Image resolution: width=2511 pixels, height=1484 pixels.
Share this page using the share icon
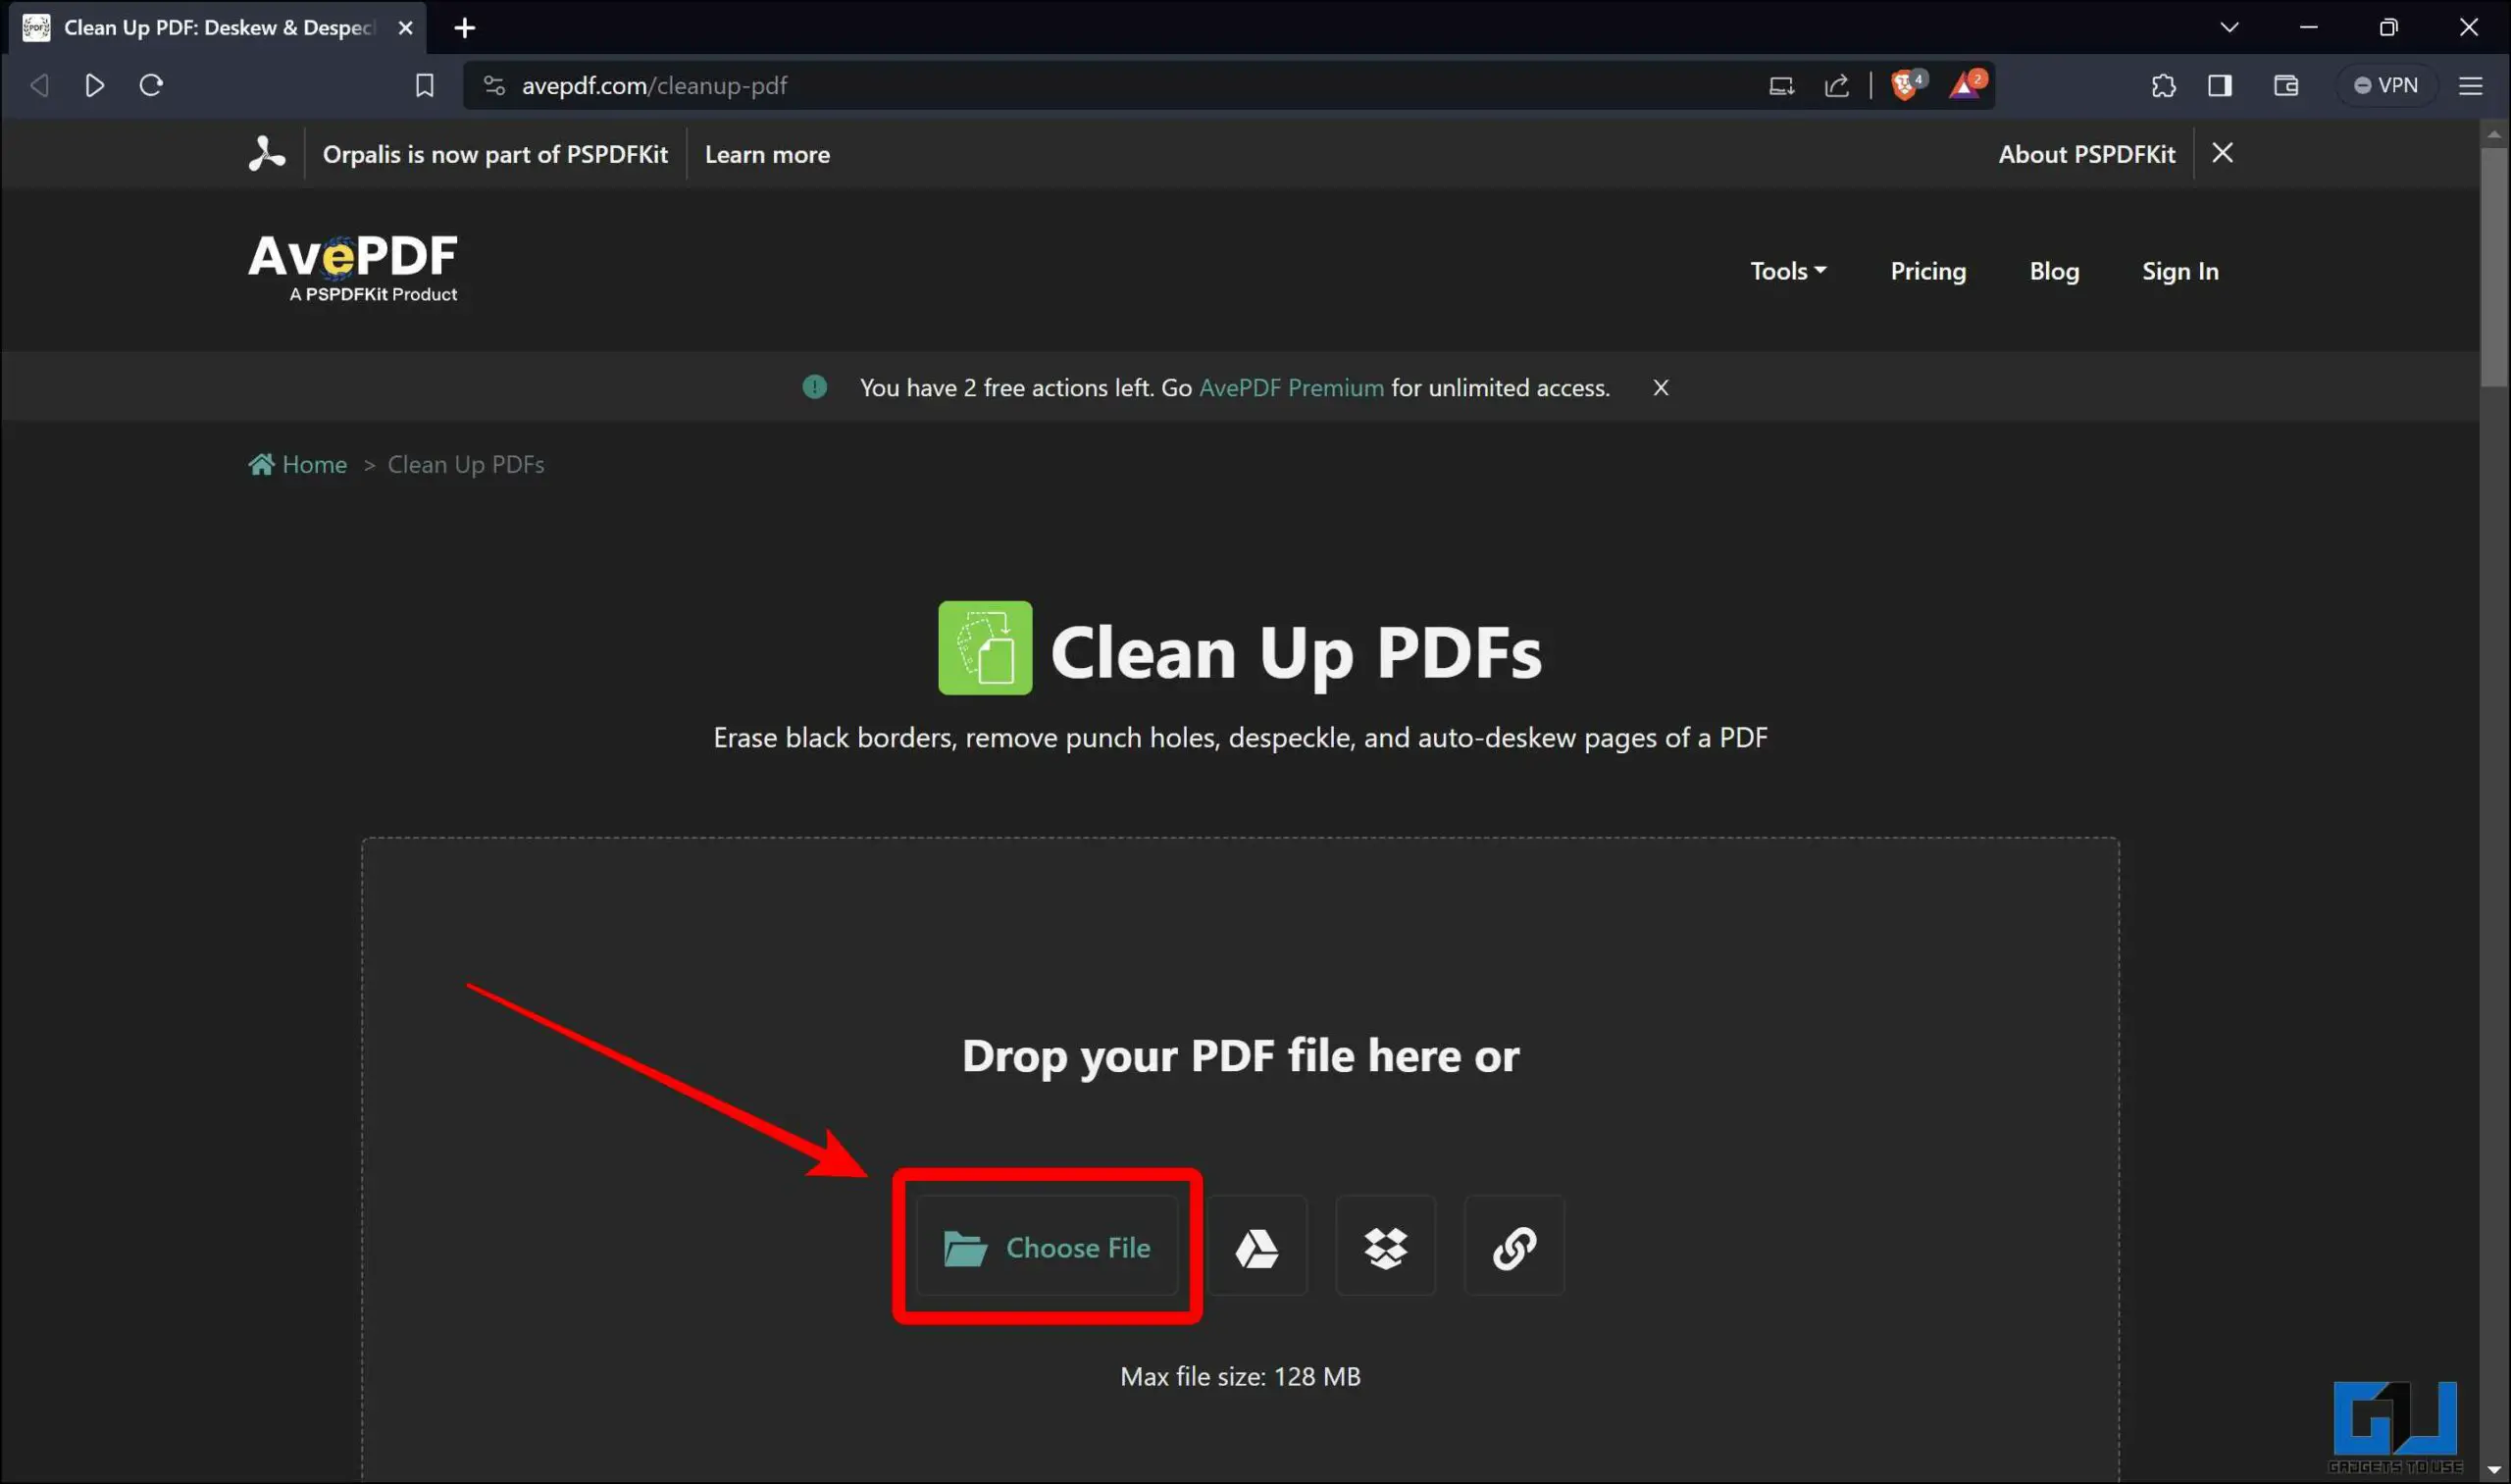click(x=1837, y=86)
